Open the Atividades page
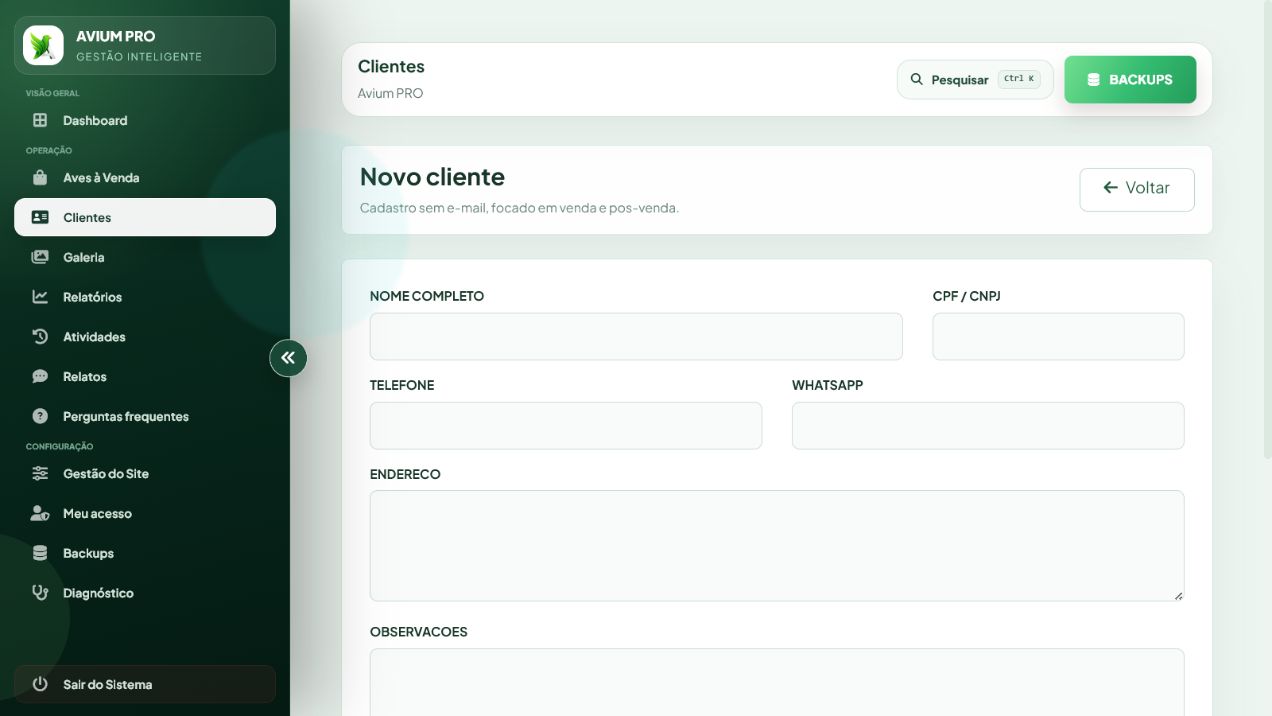The image size is (1272, 716). [x=145, y=337]
